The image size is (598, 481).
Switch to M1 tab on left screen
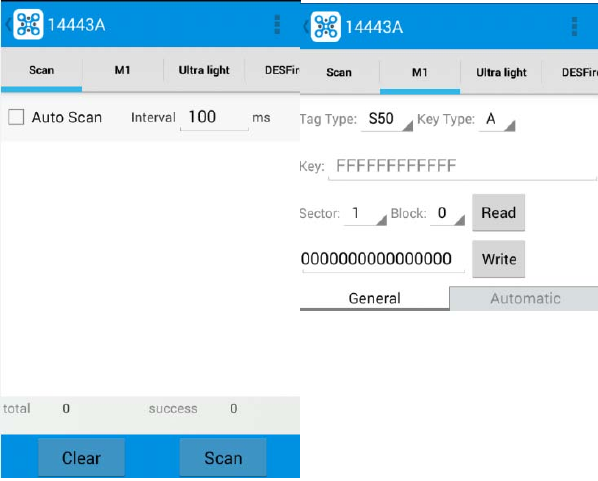[x=122, y=70]
